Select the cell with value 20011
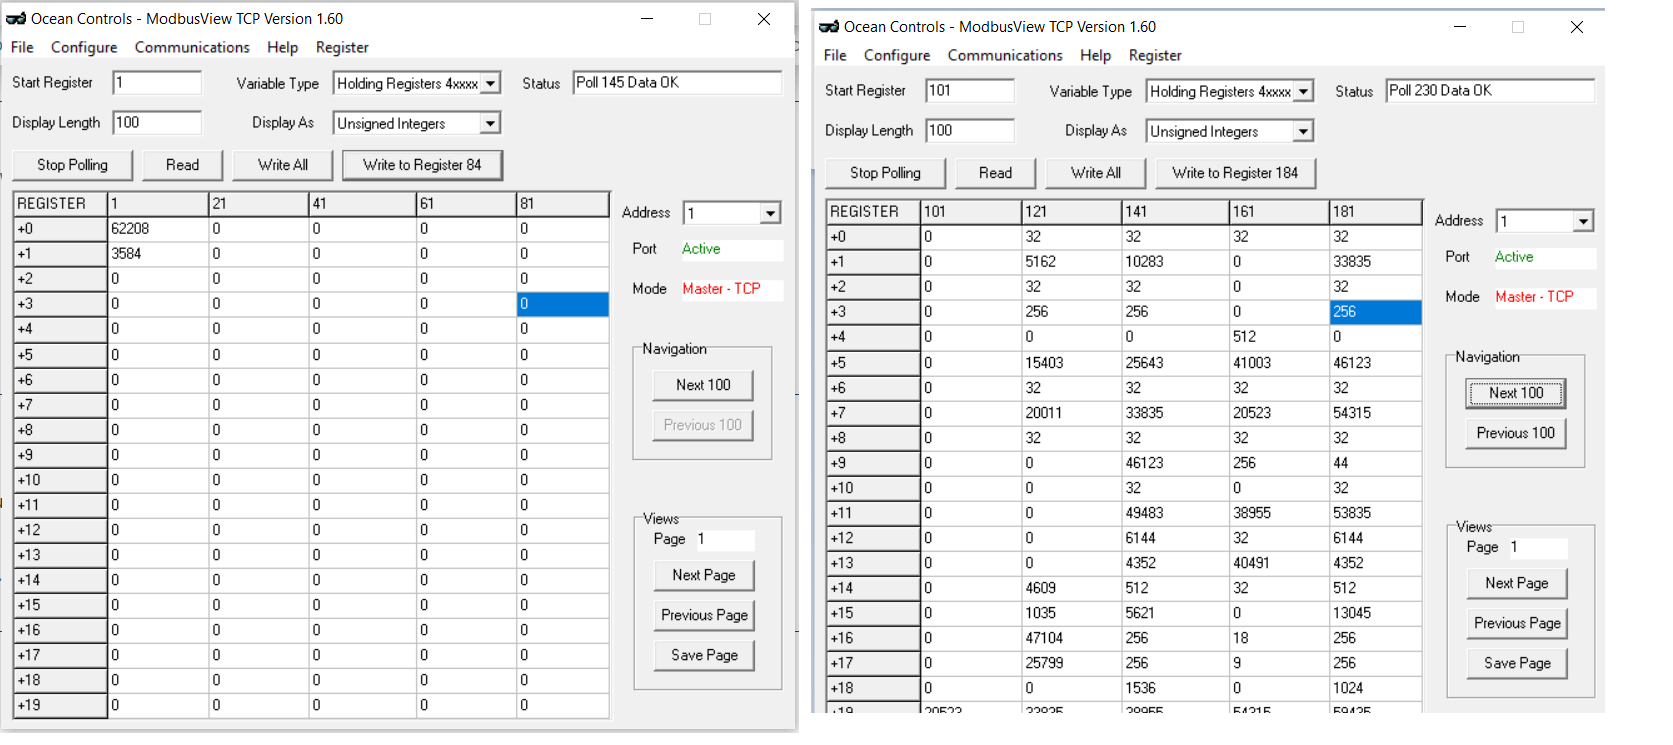This screenshot has height=745, width=1673. coord(1072,413)
